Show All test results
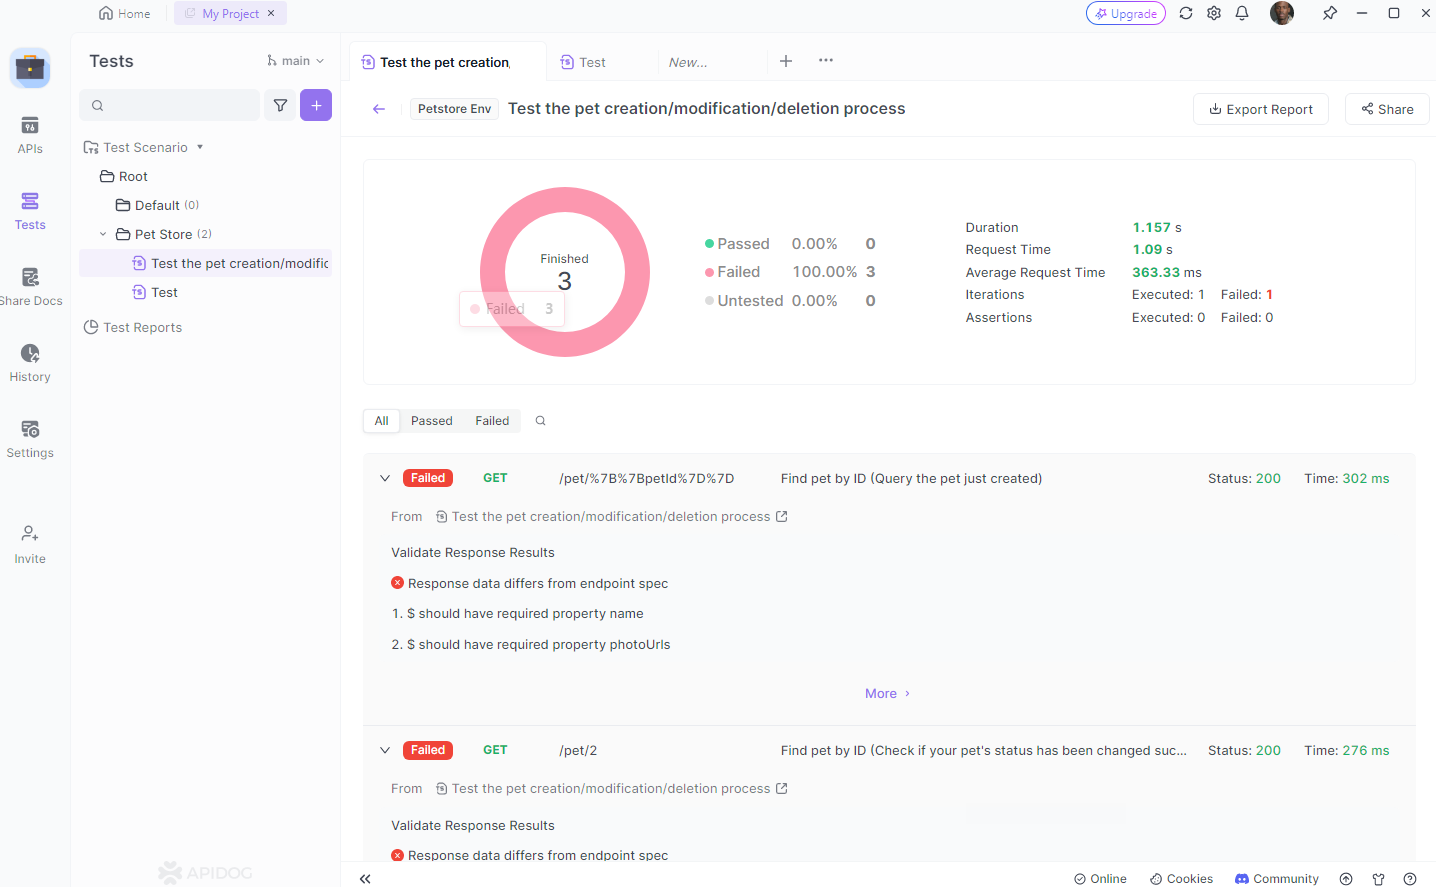The image size is (1436, 887). pyautogui.click(x=380, y=420)
